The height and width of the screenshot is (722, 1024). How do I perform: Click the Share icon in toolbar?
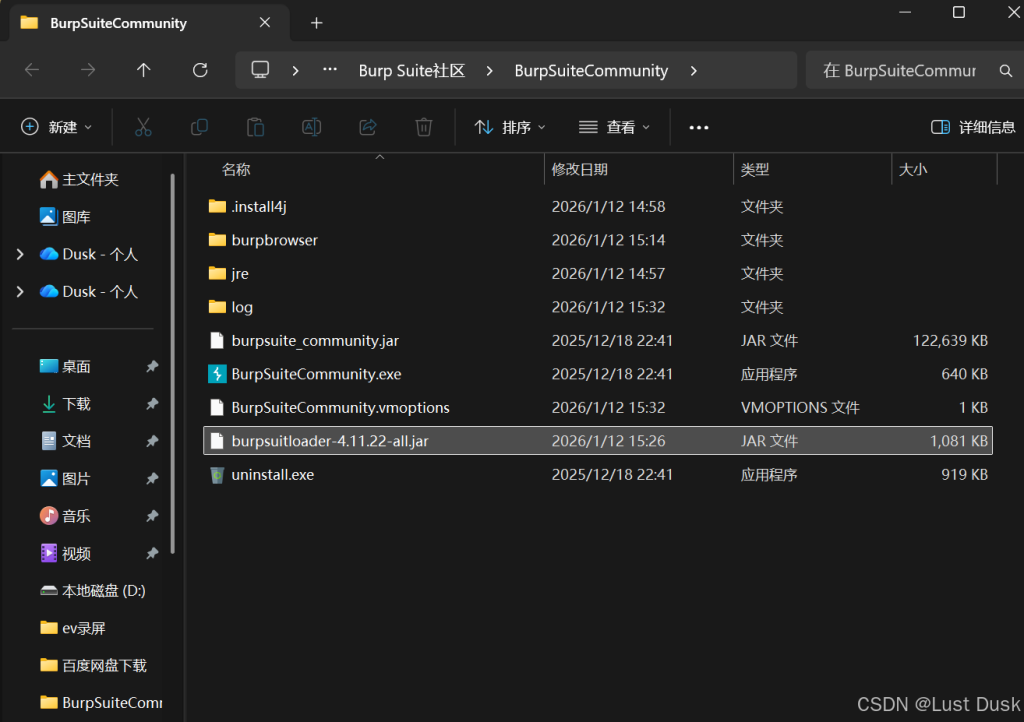click(367, 127)
